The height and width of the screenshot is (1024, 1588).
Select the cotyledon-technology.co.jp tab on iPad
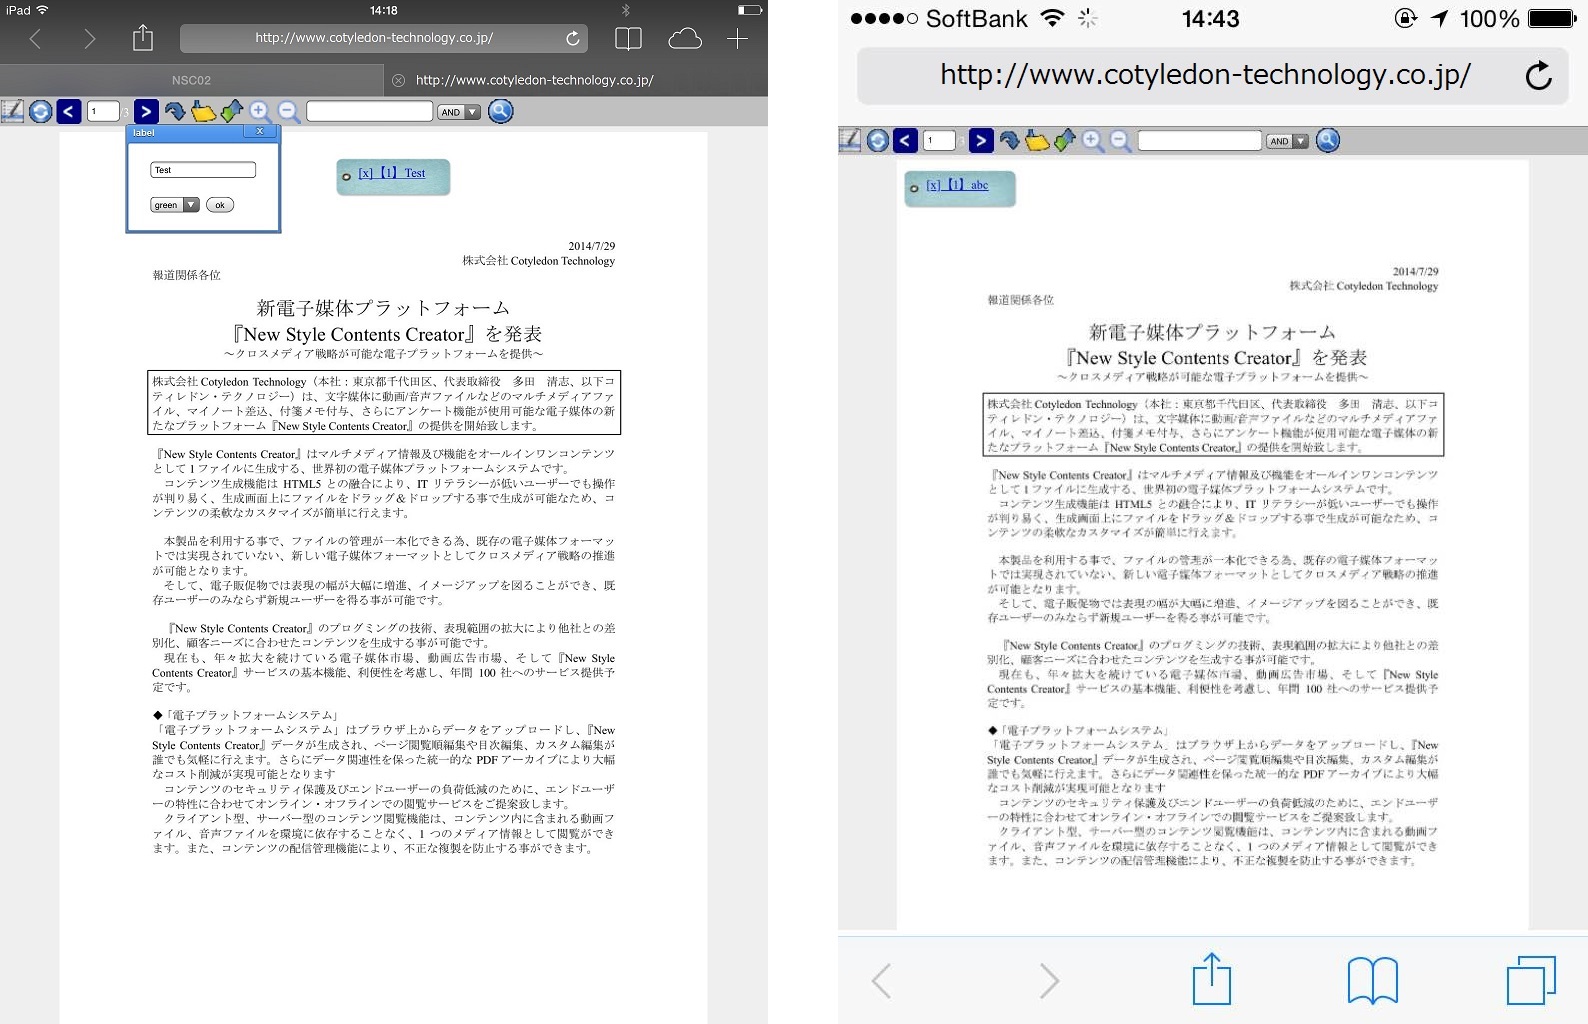(x=535, y=80)
